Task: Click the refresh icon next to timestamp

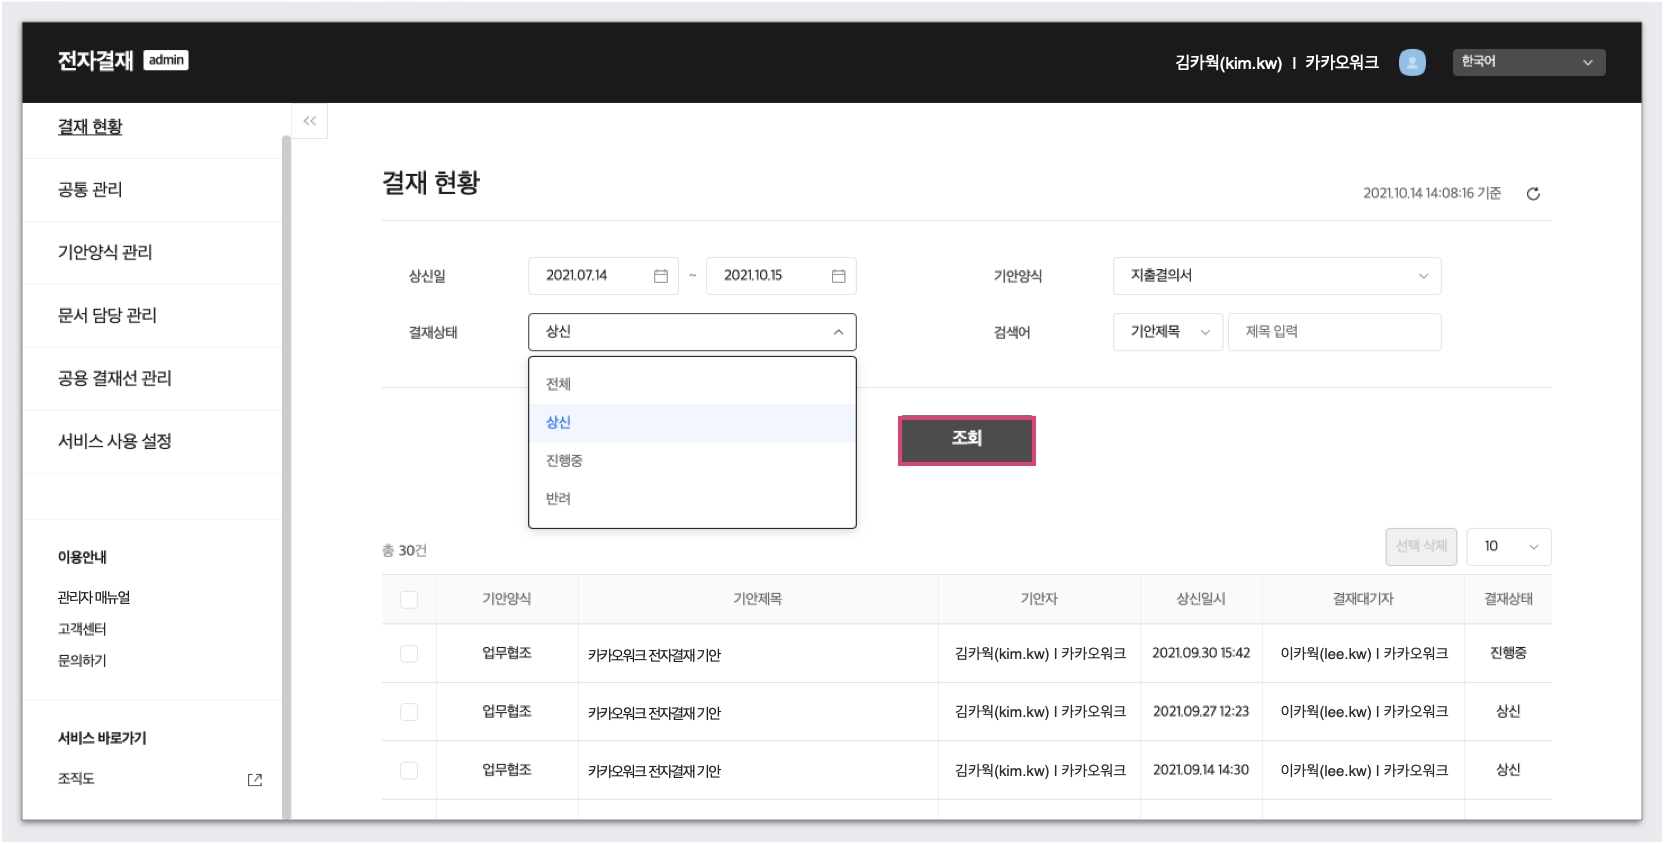Action: point(1533,194)
